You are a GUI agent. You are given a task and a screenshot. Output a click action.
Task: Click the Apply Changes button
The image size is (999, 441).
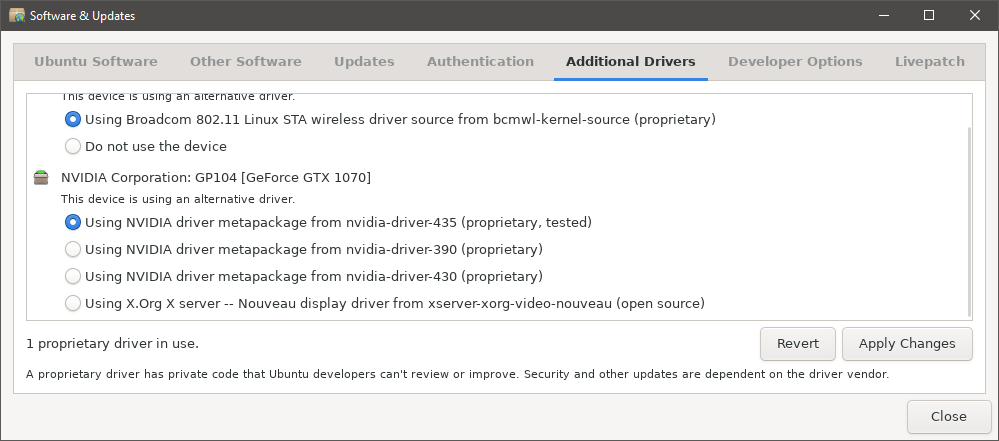pyautogui.click(x=907, y=344)
